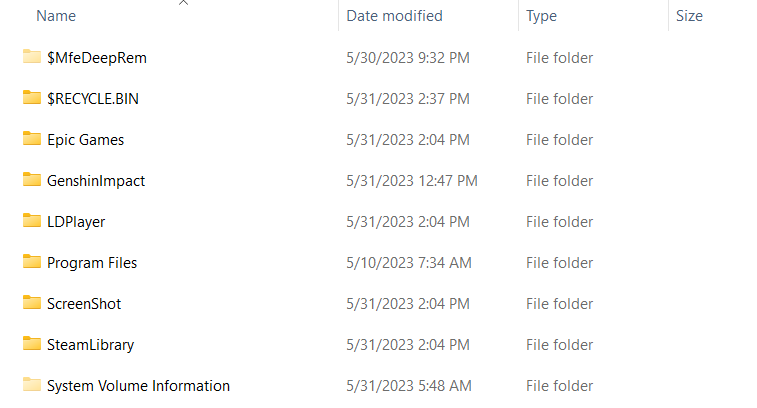Click the SteamLibrary folder icon
The image size is (757, 408).
(x=32, y=344)
